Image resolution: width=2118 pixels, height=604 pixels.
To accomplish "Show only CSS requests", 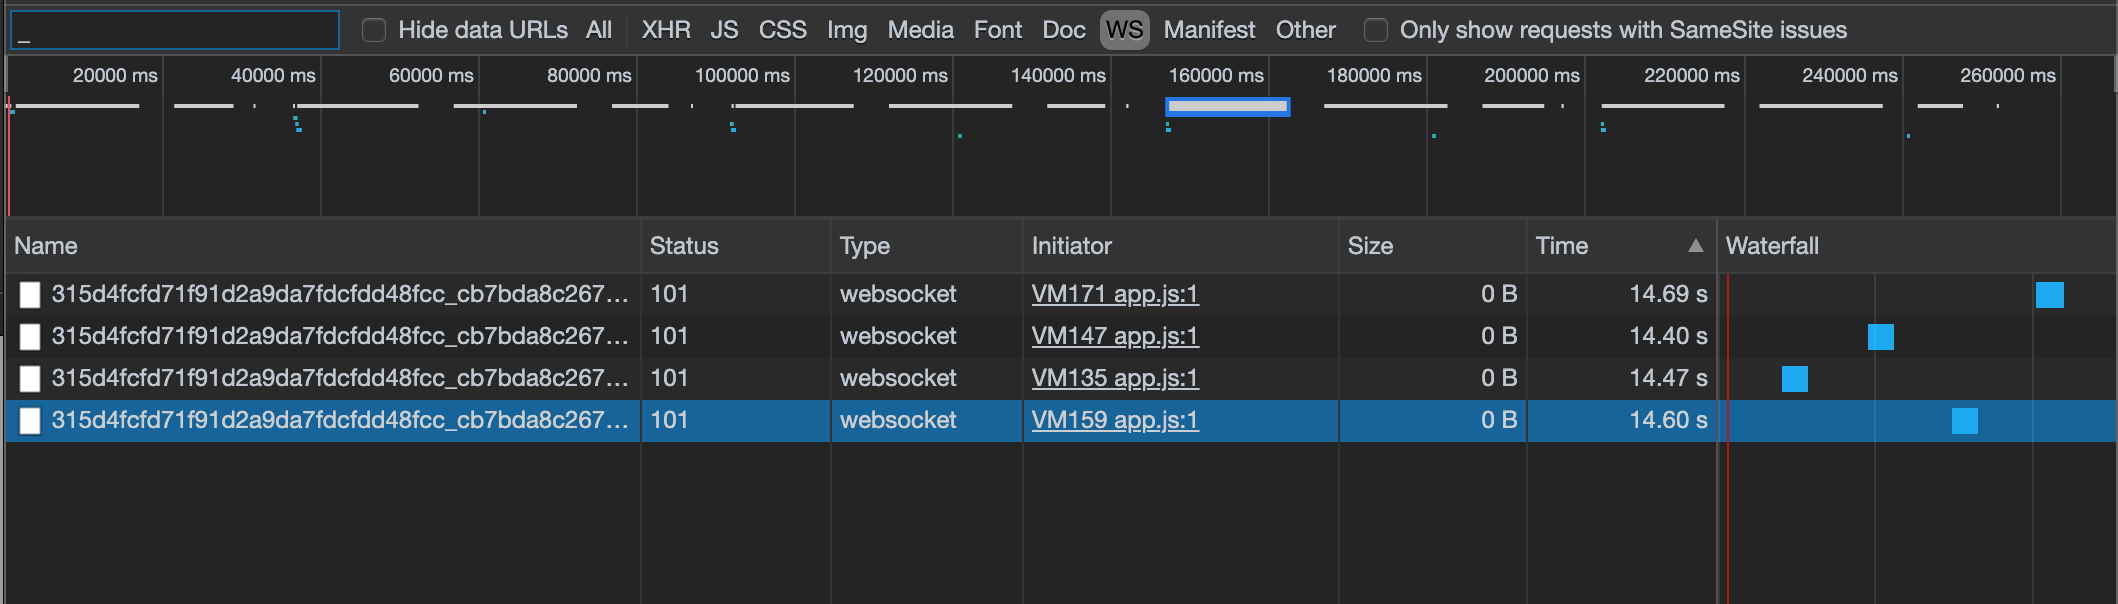I will click(783, 29).
